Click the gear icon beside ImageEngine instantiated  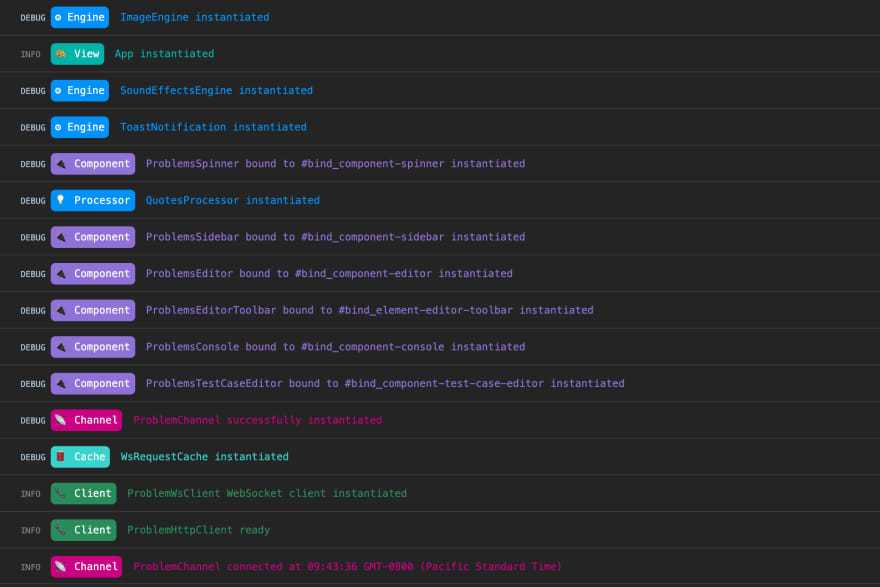(58, 17)
